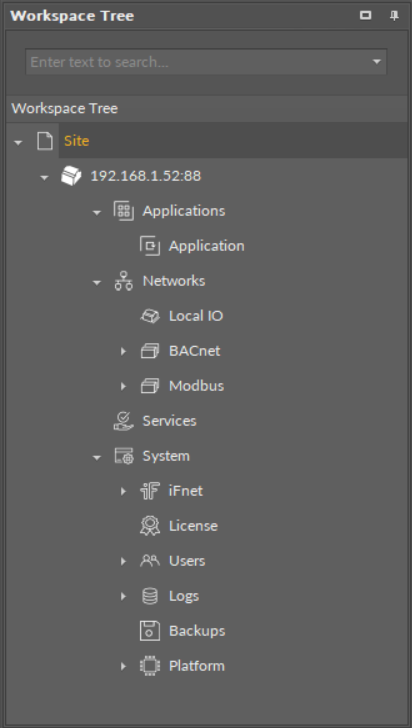Click the Networks topology icon
Image resolution: width=412 pixels, height=728 pixels.
pyautogui.click(x=124, y=281)
